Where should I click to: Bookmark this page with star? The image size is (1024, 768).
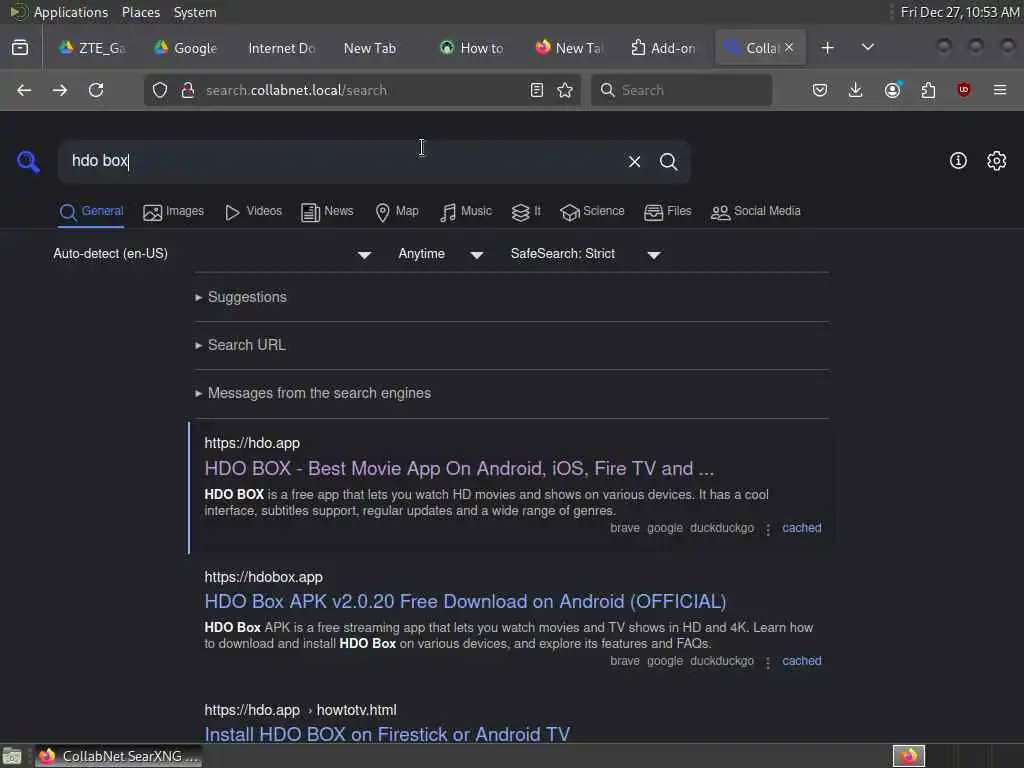coord(566,90)
